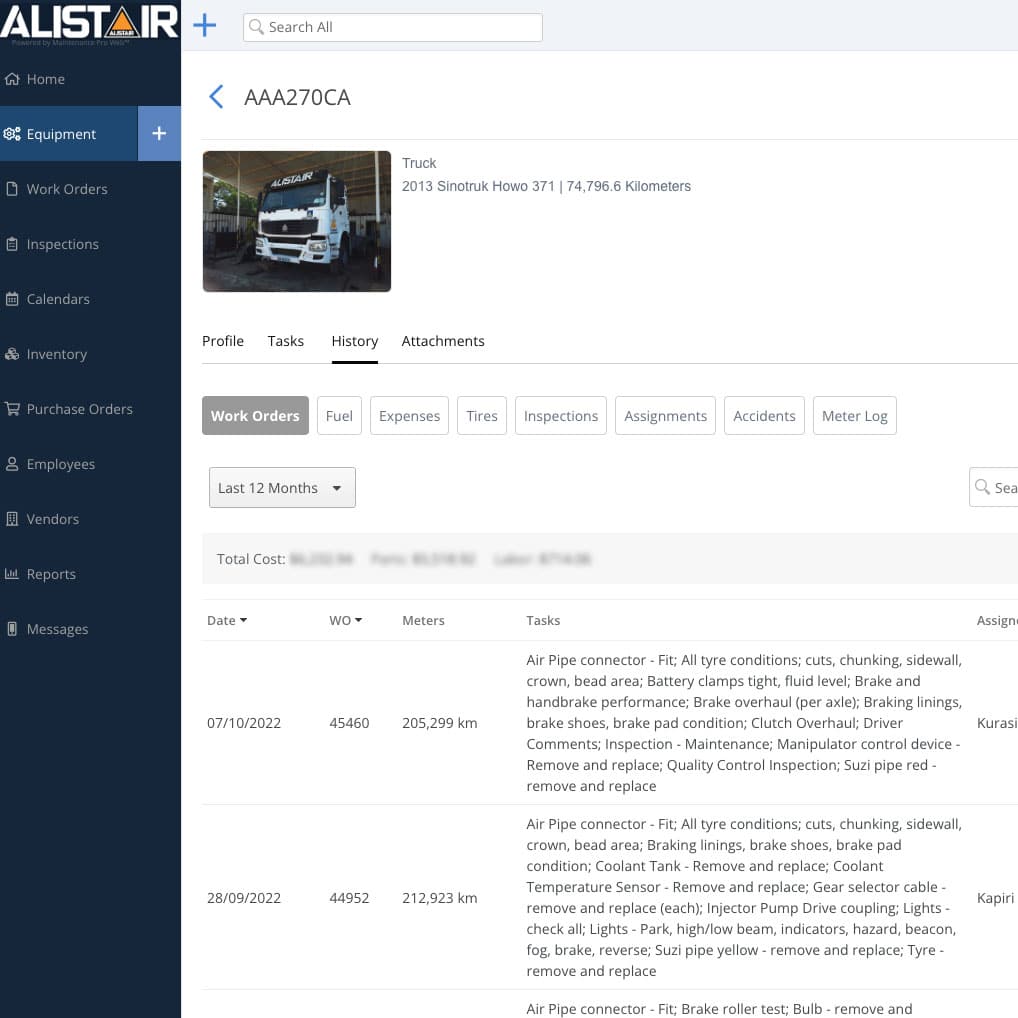Switch to the Profile tab
The height and width of the screenshot is (1018, 1018).
coord(223,341)
